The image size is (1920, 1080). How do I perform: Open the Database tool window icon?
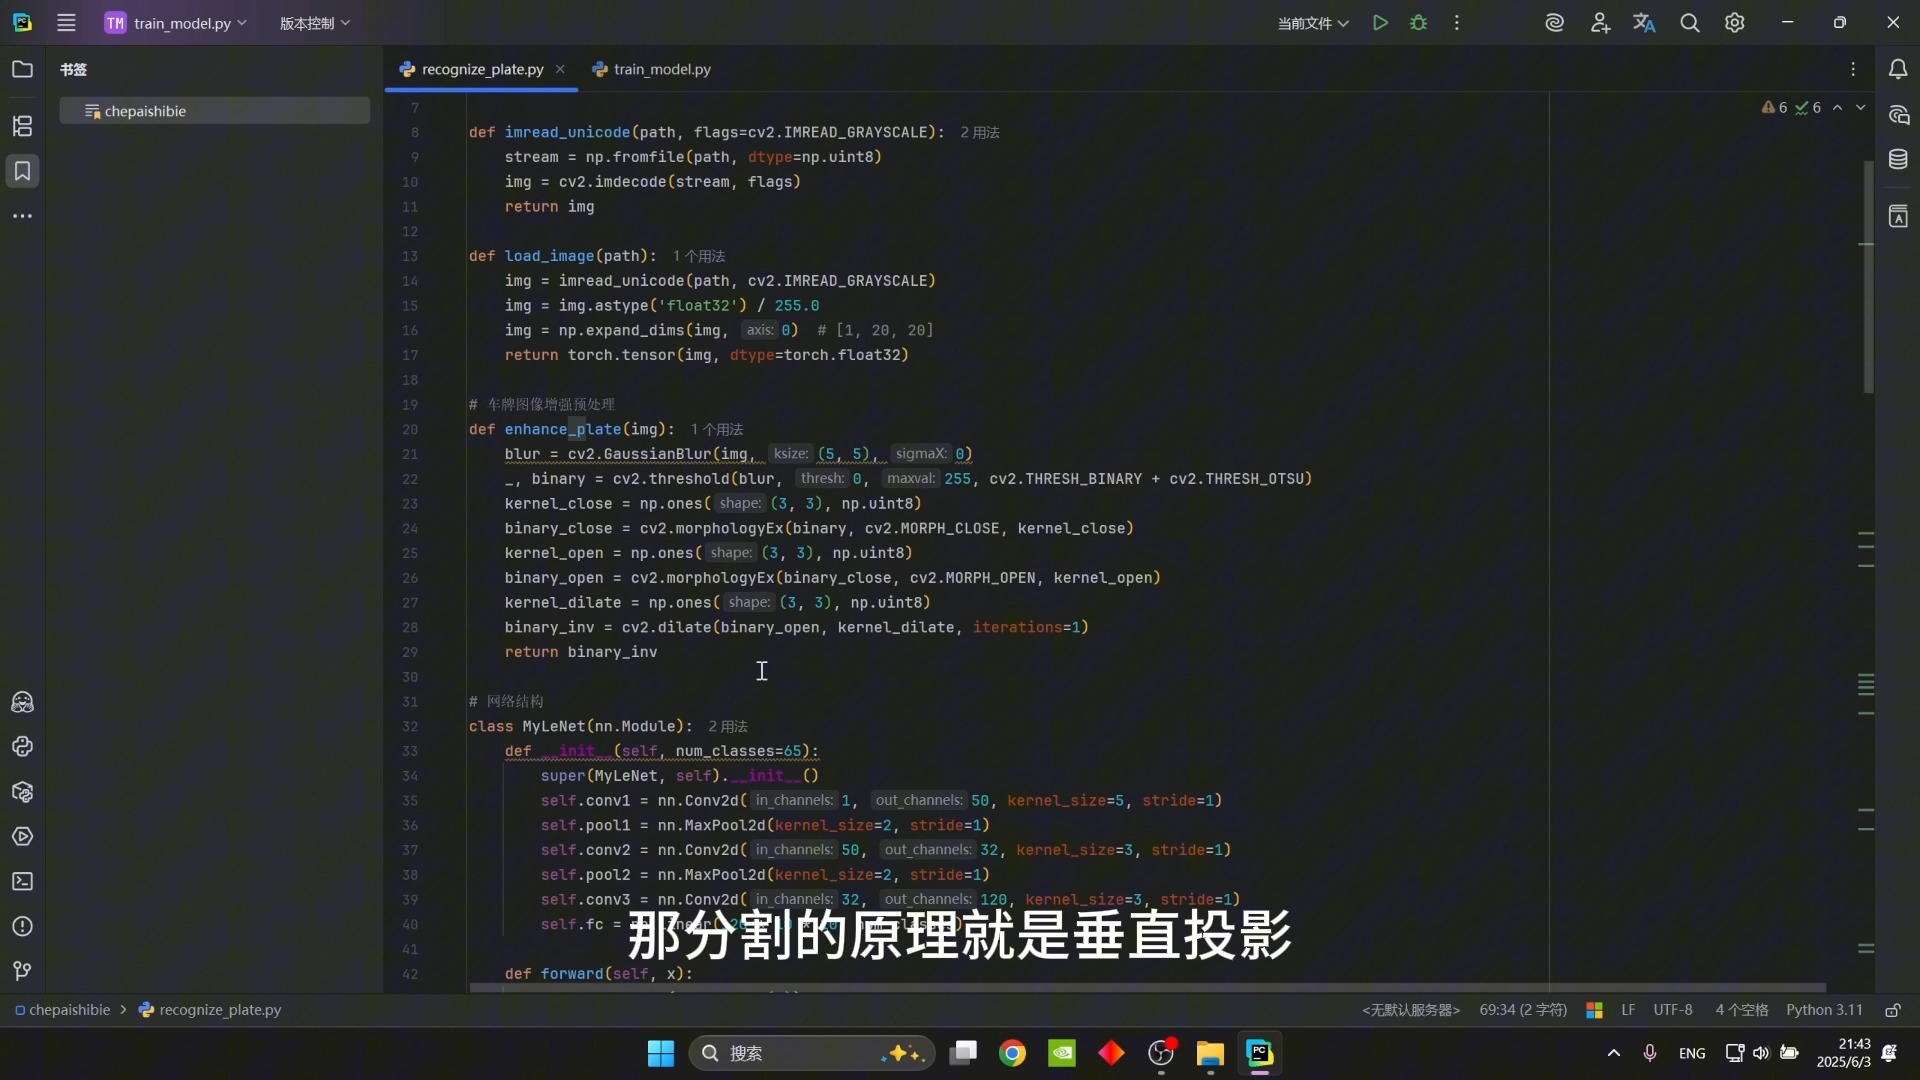pyautogui.click(x=1898, y=159)
